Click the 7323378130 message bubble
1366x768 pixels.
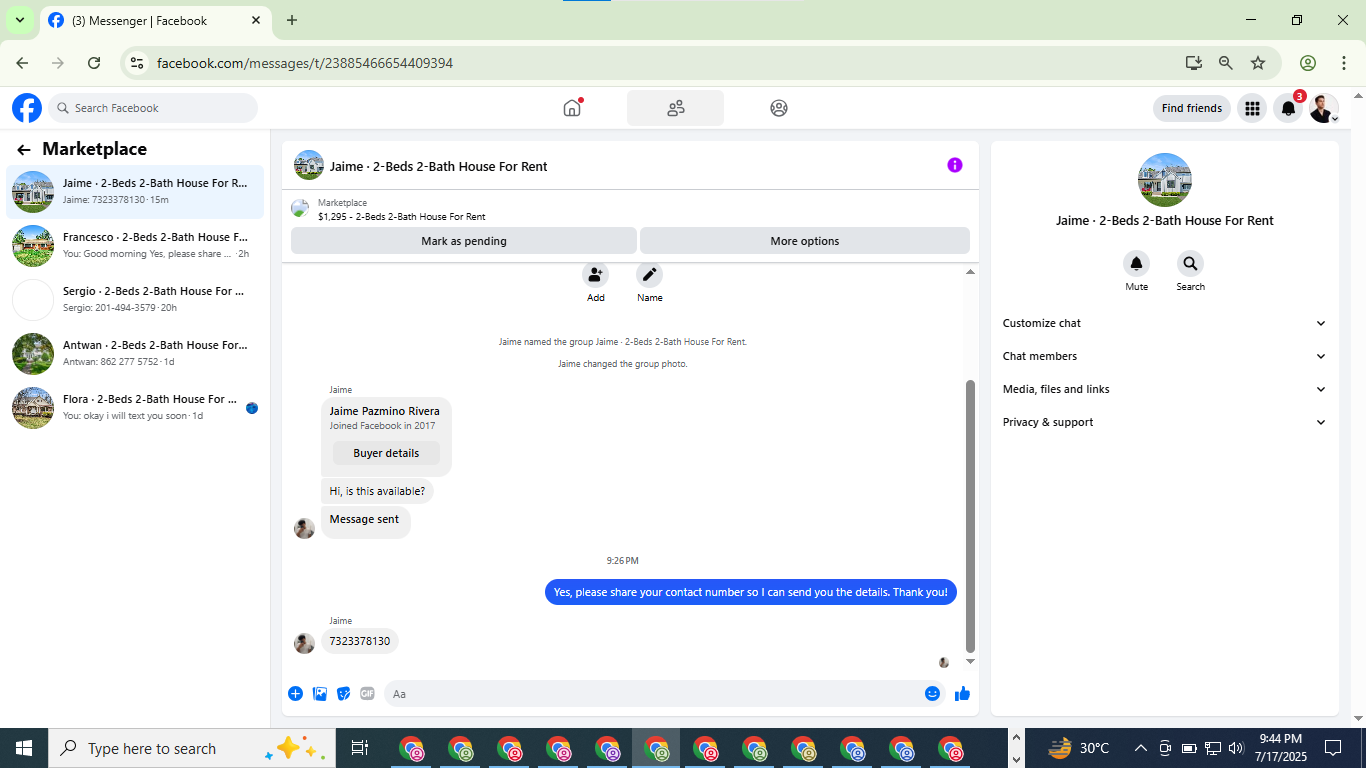click(x=360, y=641)
